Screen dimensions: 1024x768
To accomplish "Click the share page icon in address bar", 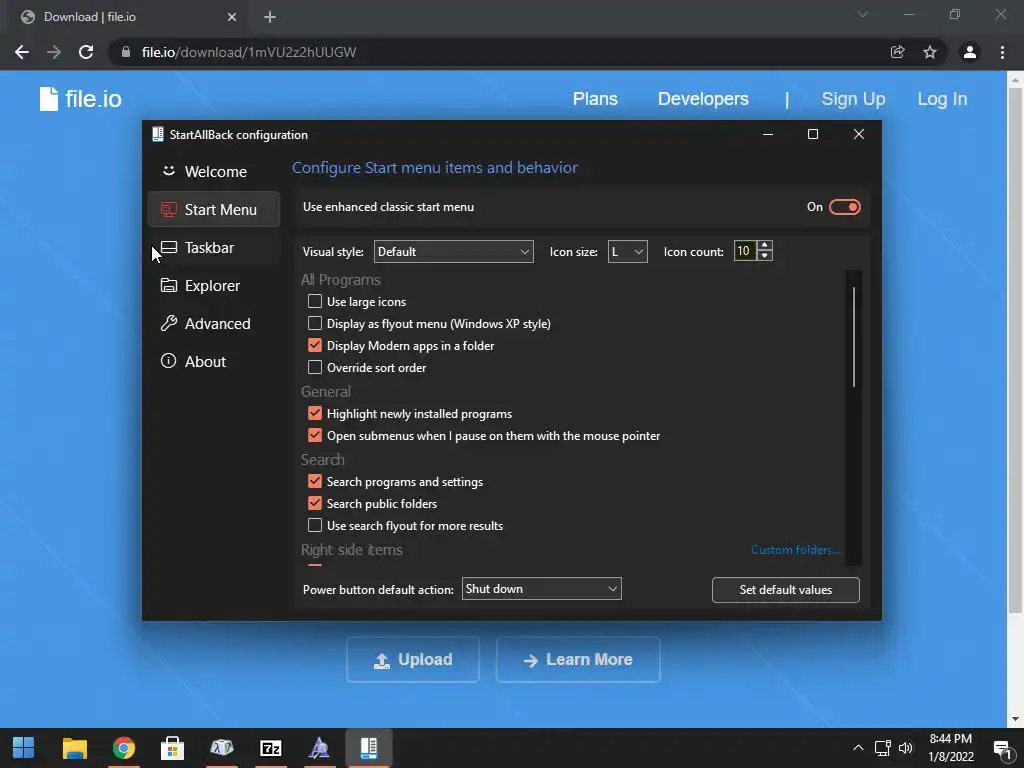I will point(897,52).
